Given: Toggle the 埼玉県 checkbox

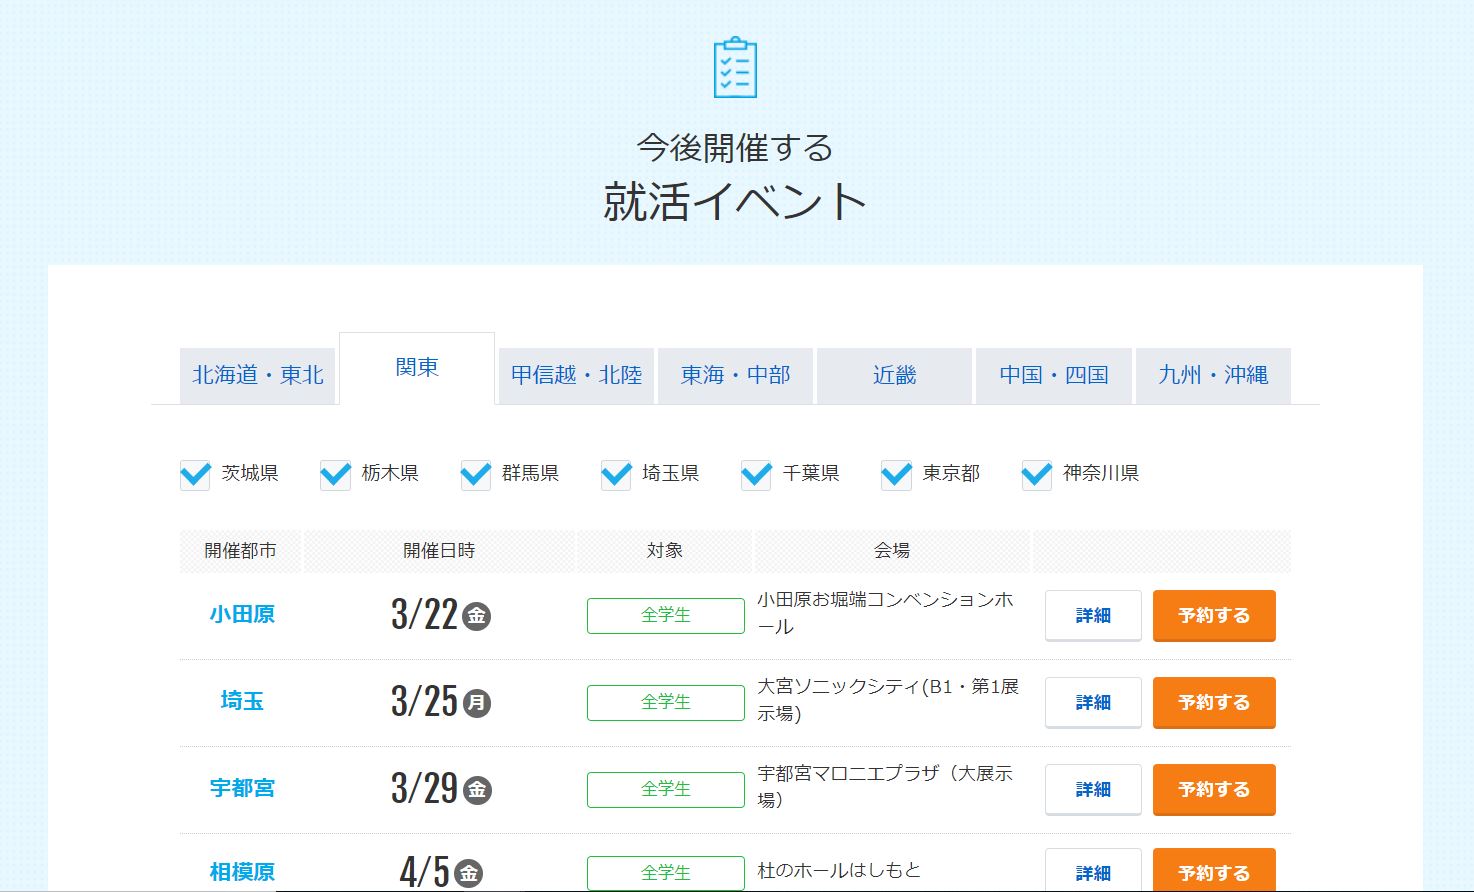Looking at the screenshot, I should pos(616,474).
